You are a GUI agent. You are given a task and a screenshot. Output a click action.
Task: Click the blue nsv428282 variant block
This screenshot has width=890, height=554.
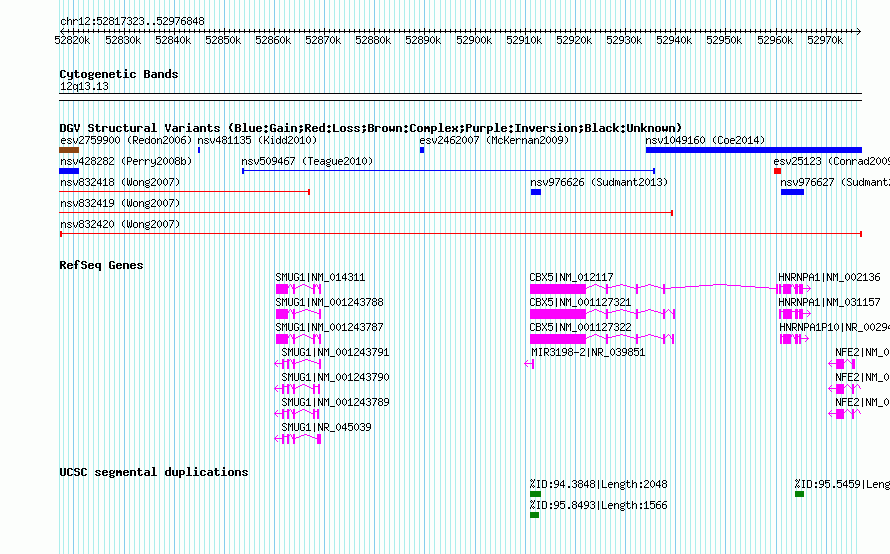click(x=69, y=171)
